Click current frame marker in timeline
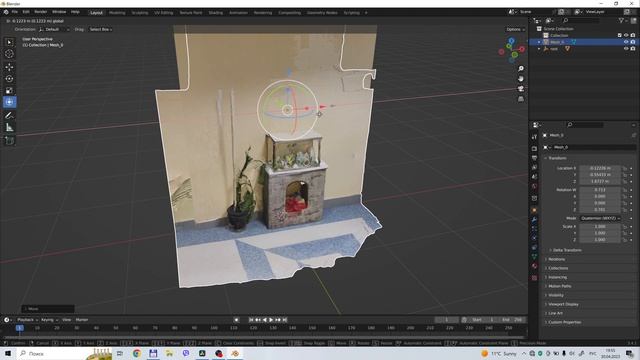The height and width of the screenshot is (360, 640). (19, 328)
